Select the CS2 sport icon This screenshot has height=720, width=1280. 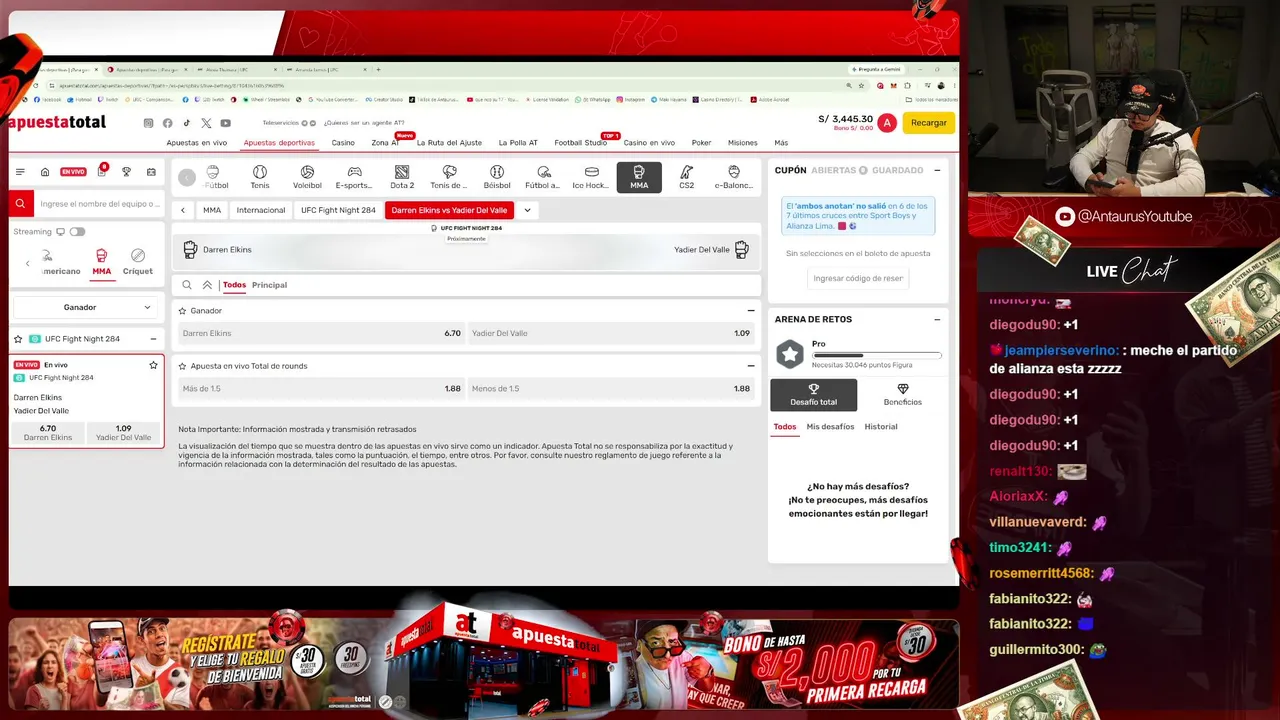point(686,177)
